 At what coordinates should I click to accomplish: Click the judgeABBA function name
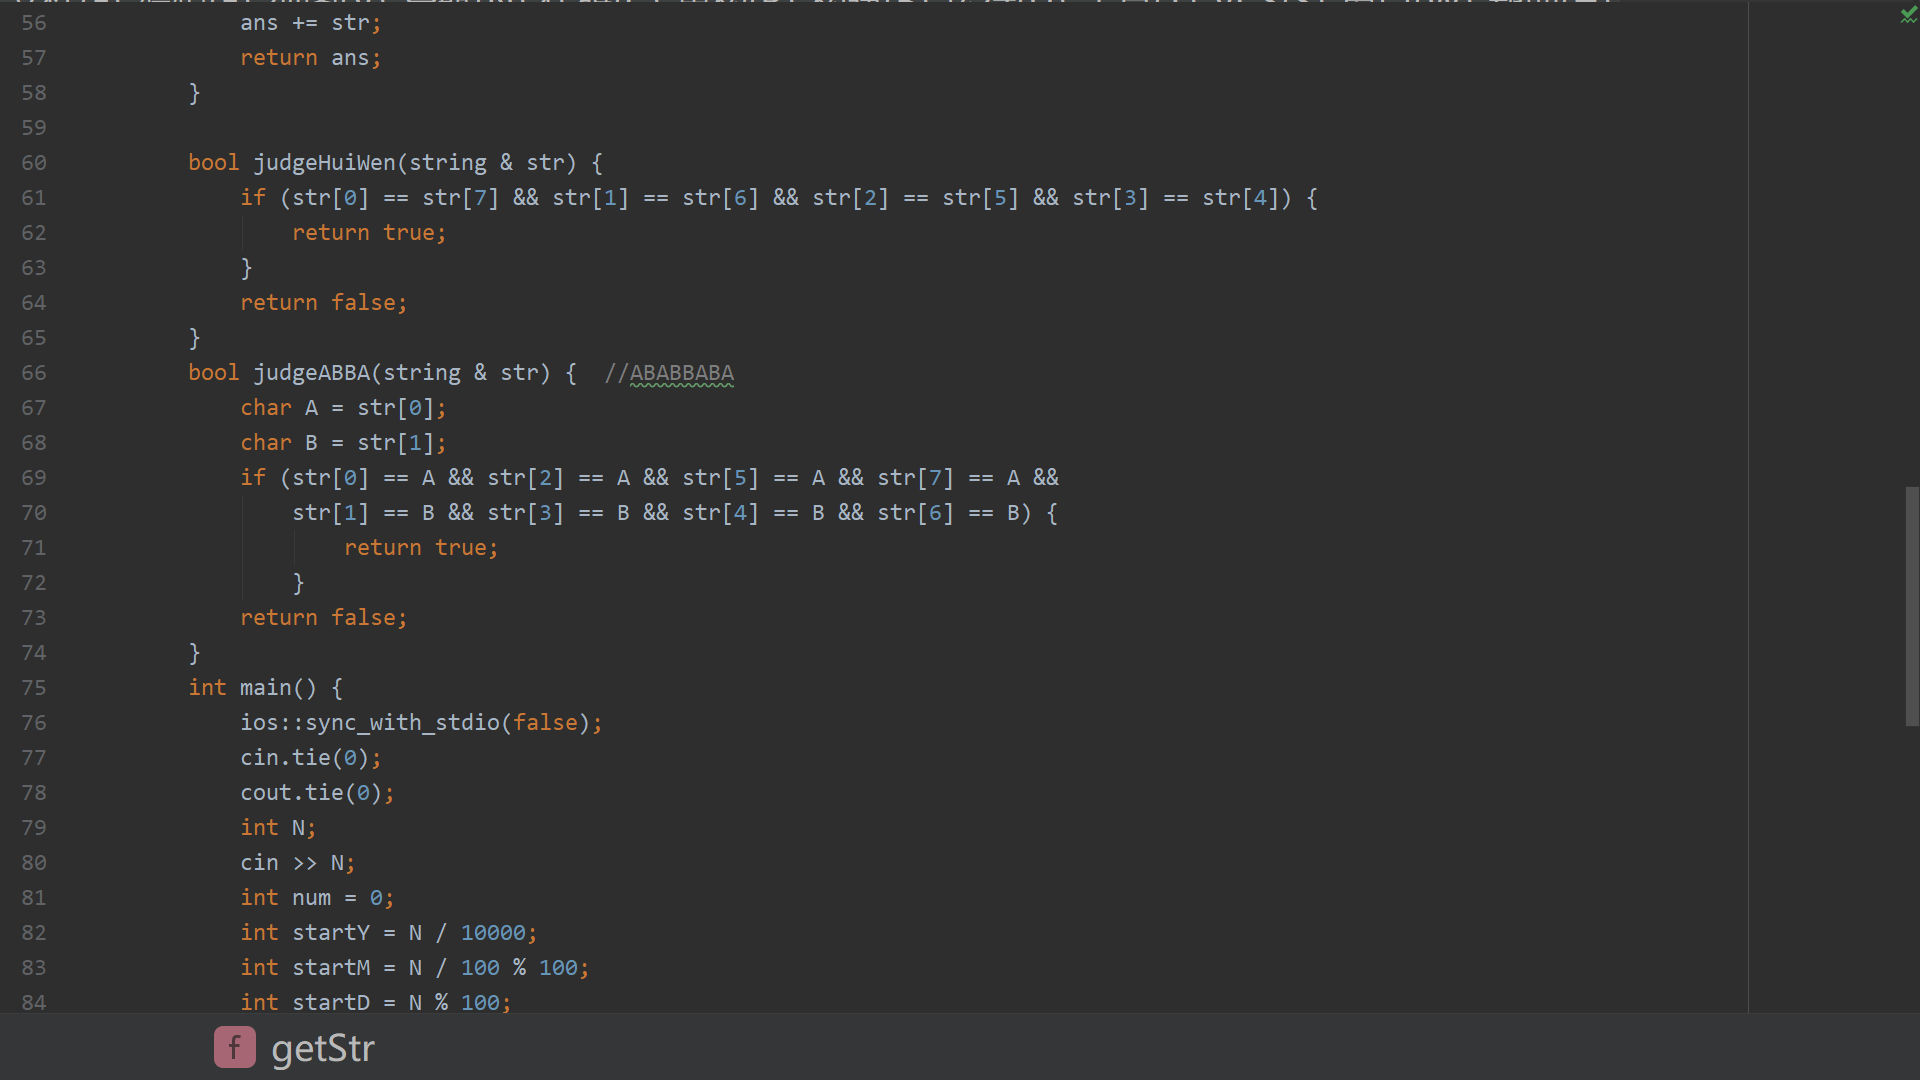pos(311,373)
